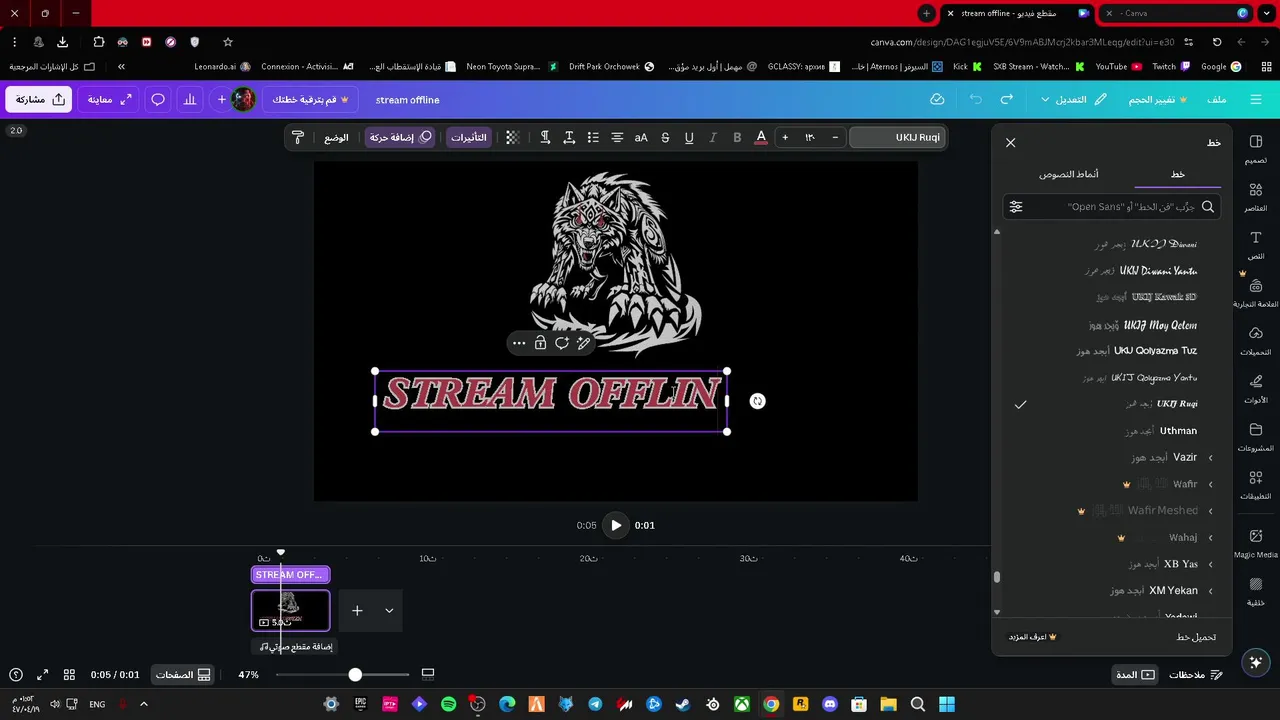
Task: Open the text spacing options
Action: point(569,137)
